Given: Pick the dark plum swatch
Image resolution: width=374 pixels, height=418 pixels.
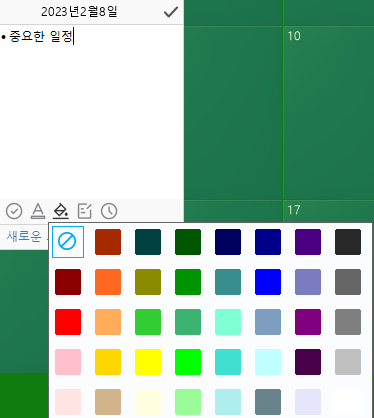Looking at the screenshot, I should tap(308, 362).
